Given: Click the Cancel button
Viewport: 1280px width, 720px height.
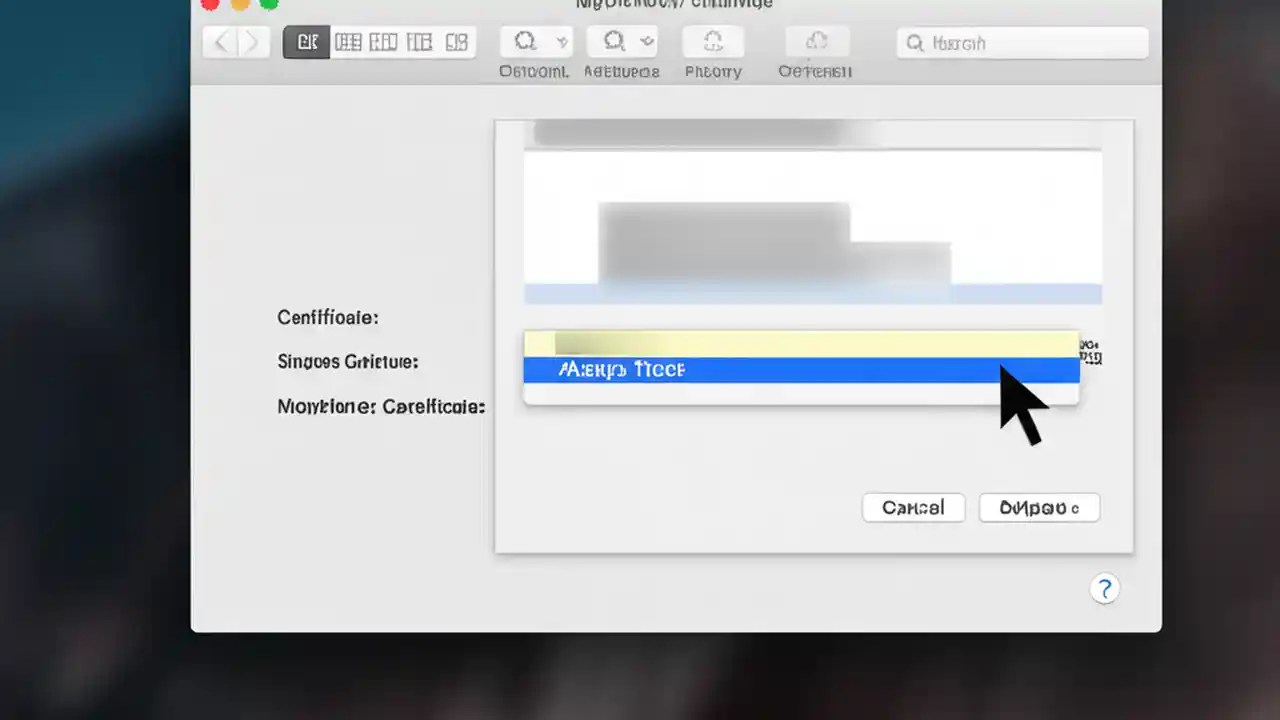Looking at the screenshot, I should coord(912,508).
